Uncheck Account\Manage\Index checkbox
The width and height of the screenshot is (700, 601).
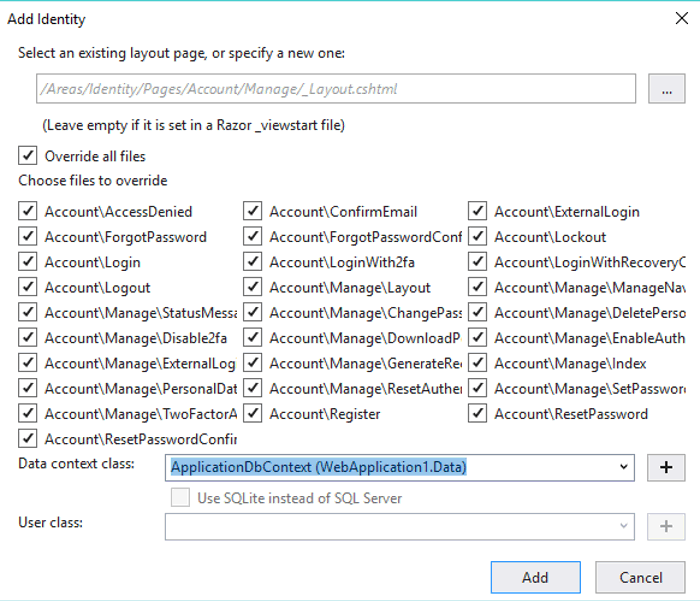tap(477, 363)
